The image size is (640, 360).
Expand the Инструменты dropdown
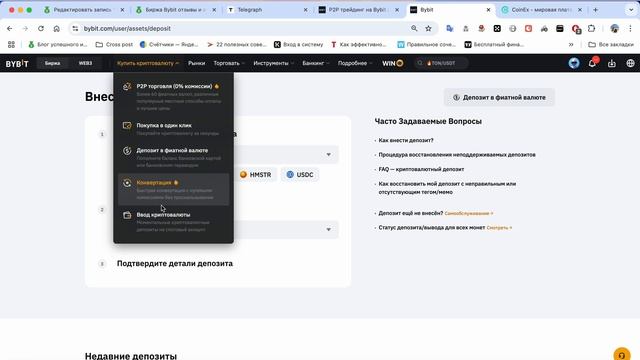click(x=273, y=63)
